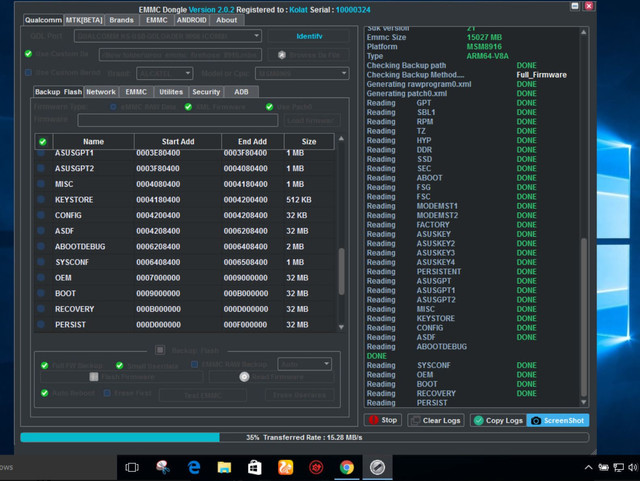Image resolution: width=640 pixels, height=481 pixels.
Task: Click the Firmware path input field
Action: (178, 120)
